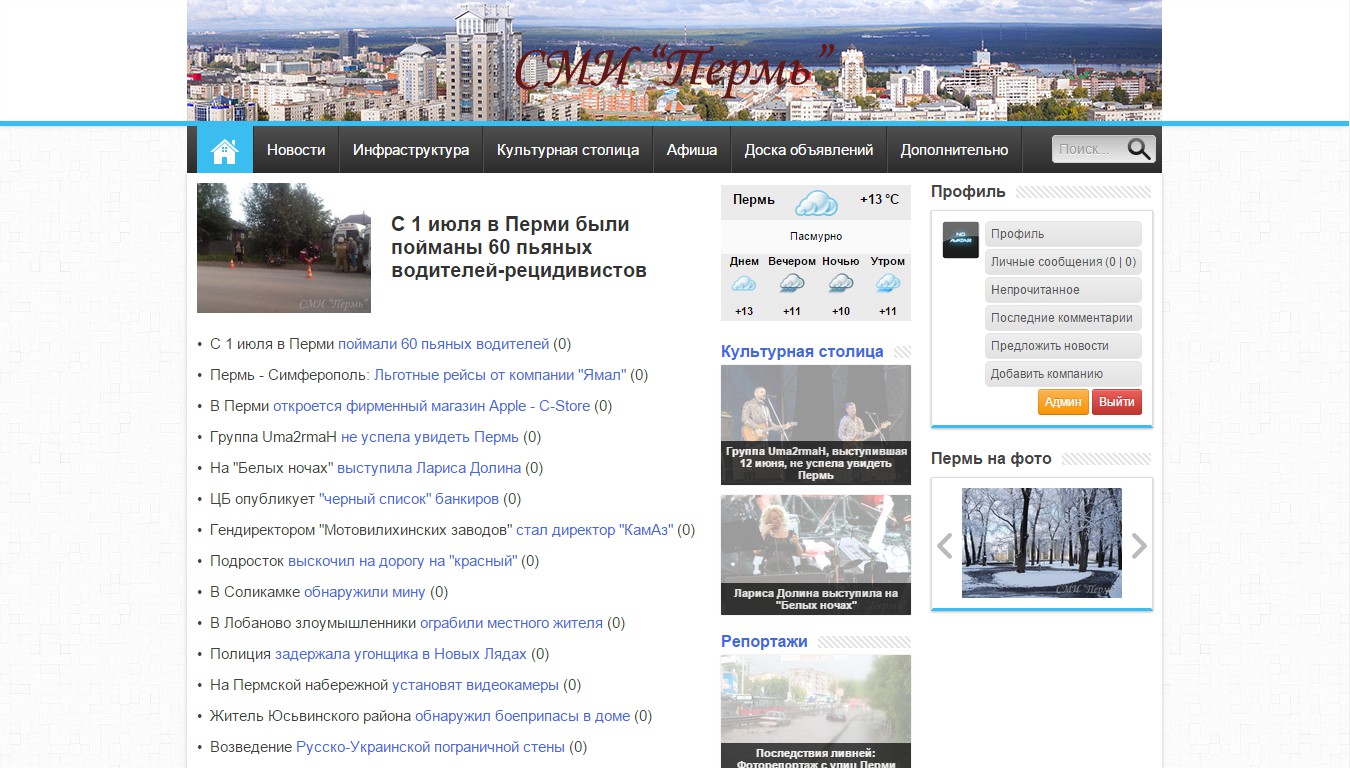The width and height of the screenshot is (1350, 768).
Task: Open Доска объявлений in the navigation
Action: [809, 150]
